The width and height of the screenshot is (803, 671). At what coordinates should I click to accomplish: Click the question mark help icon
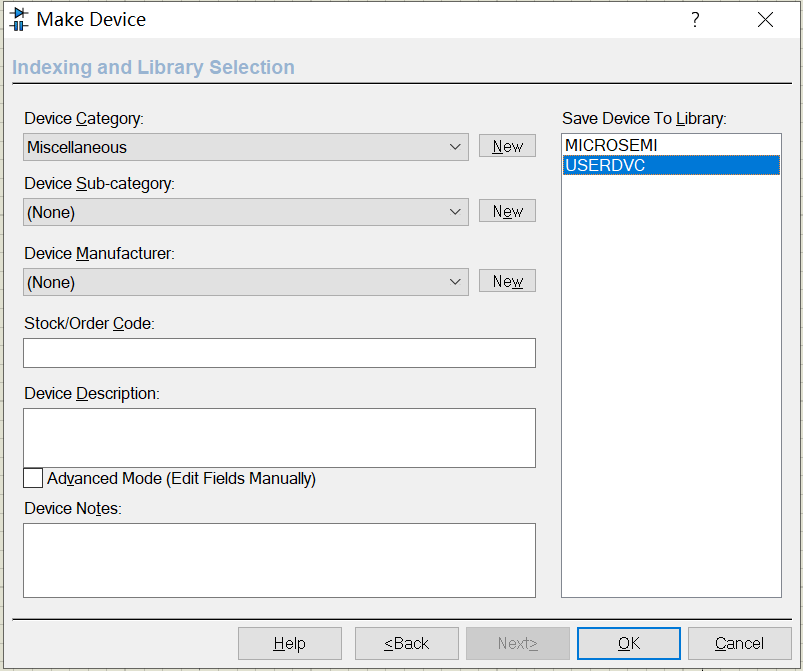click(695, 20)
